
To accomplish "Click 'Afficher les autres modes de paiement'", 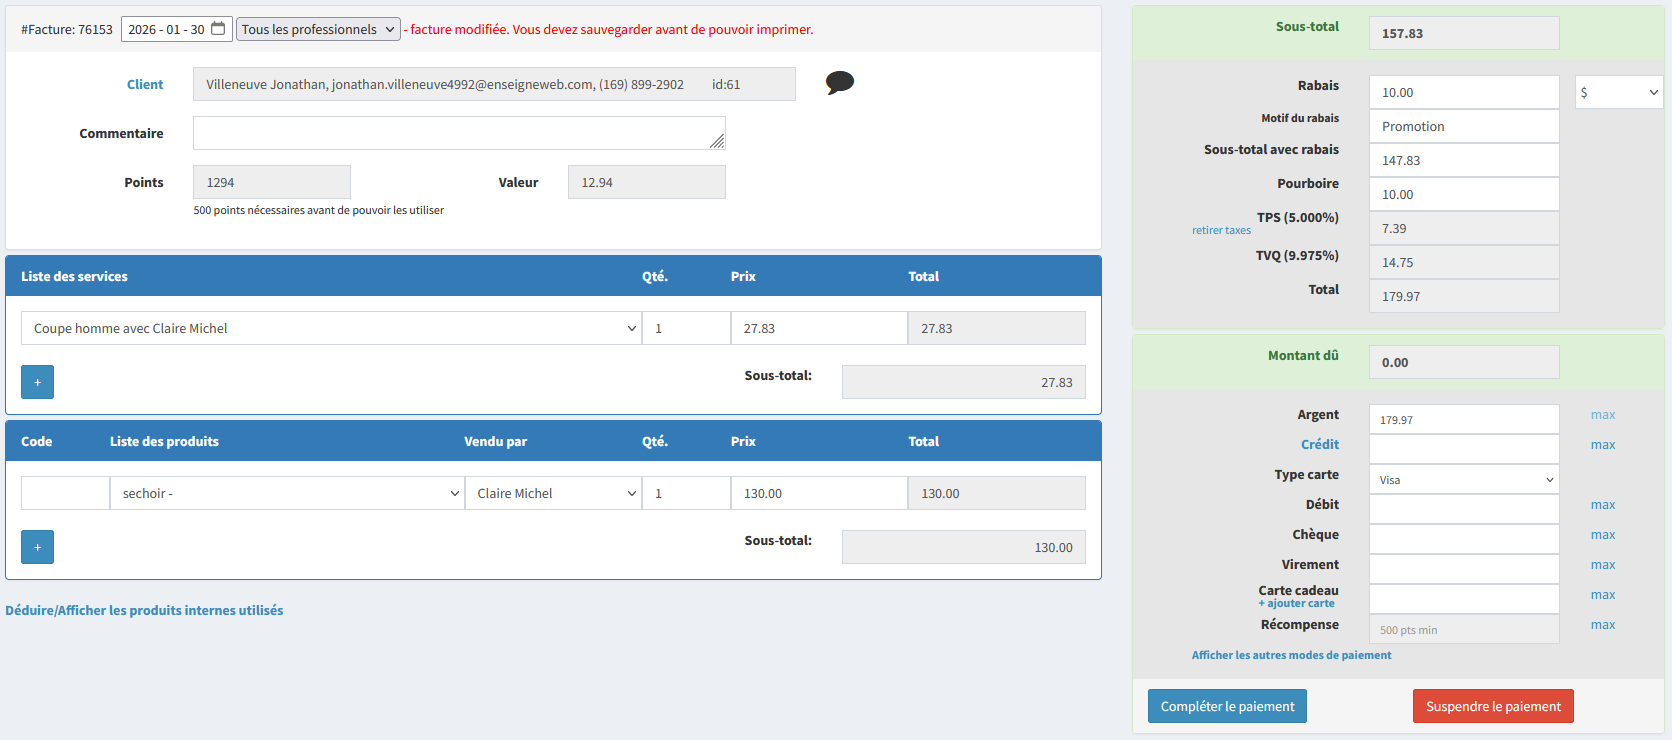I will [1291, 655].
